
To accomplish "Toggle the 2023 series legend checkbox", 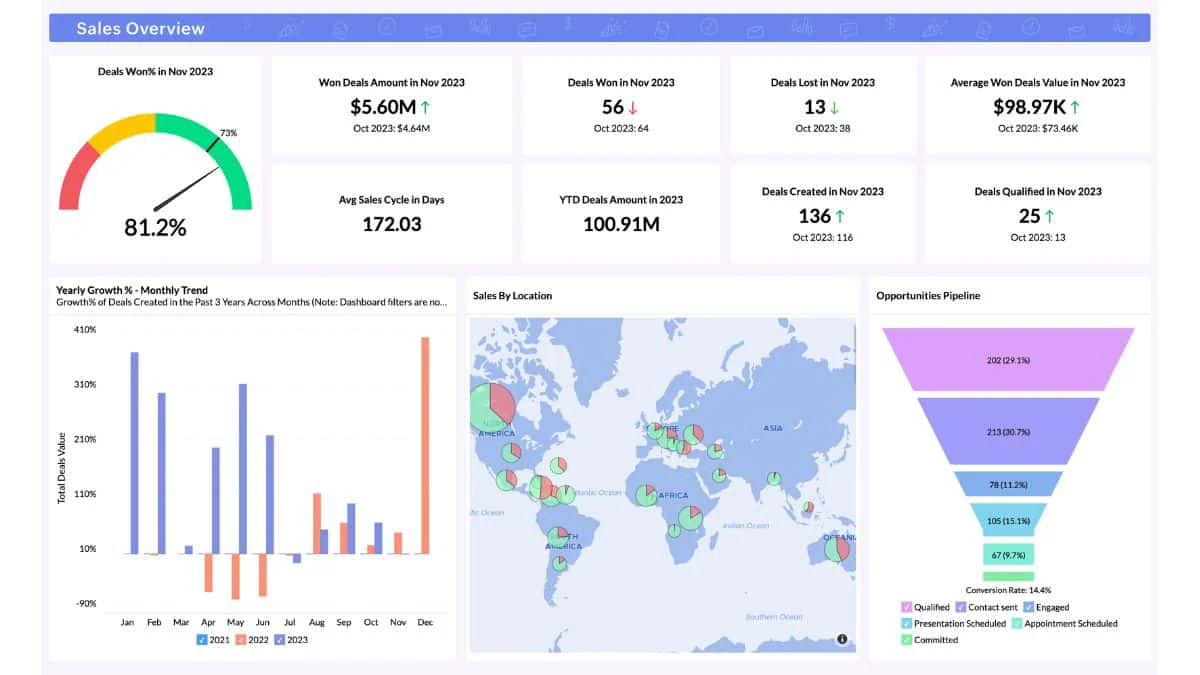I will pos(279,640).
